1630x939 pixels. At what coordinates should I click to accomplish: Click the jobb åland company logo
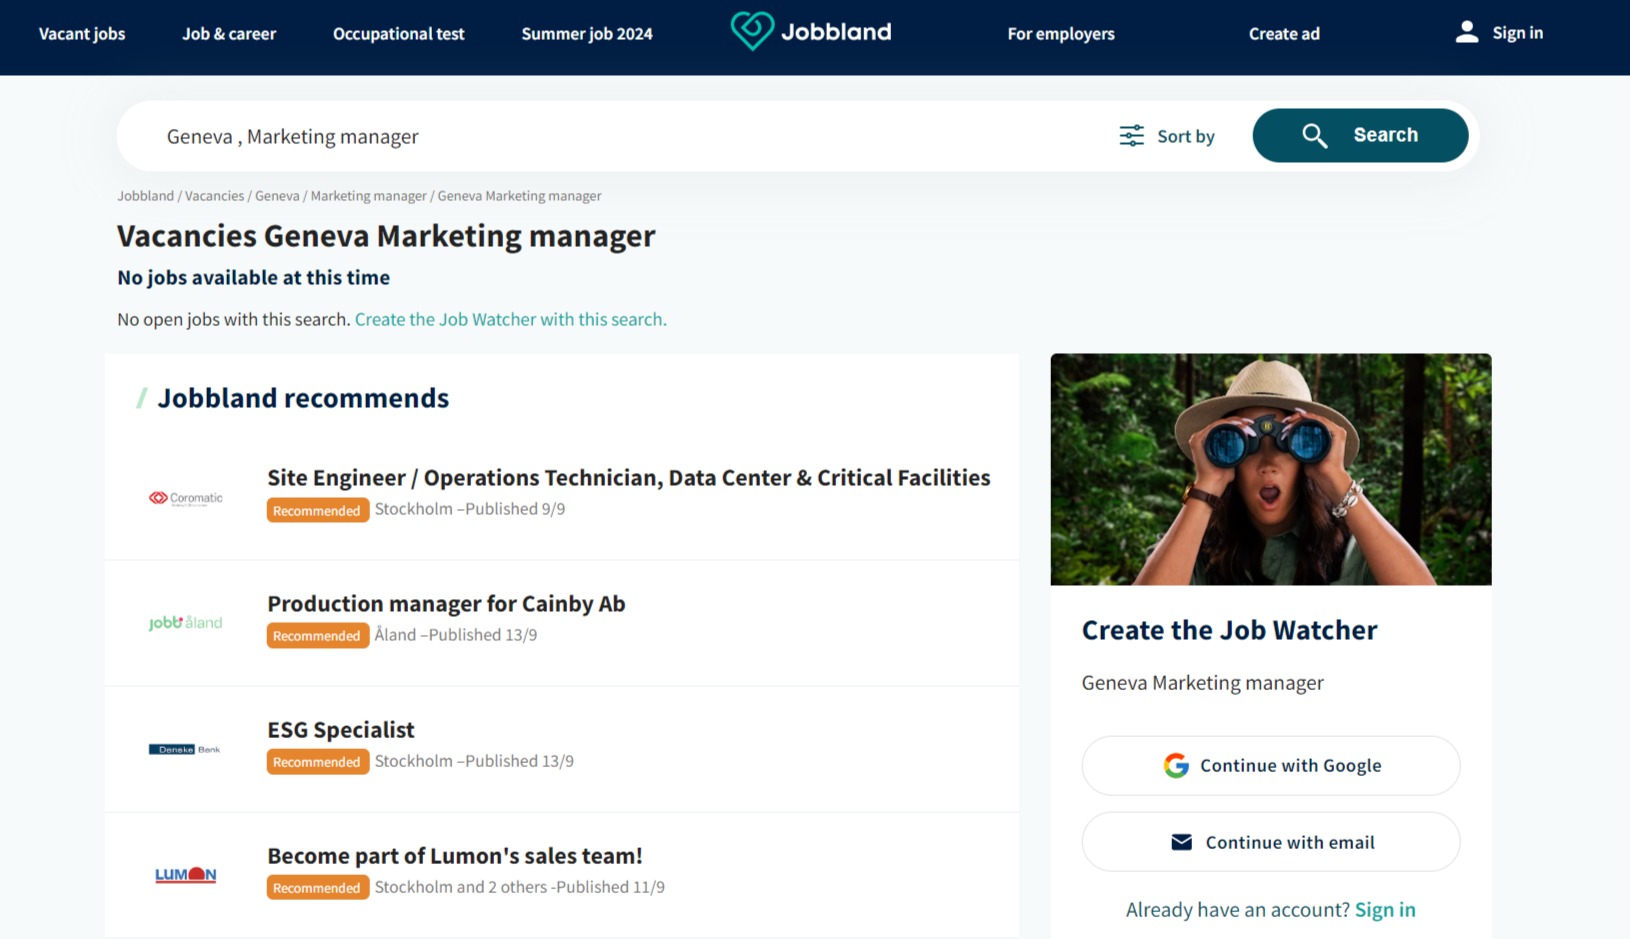click(186, 623)
